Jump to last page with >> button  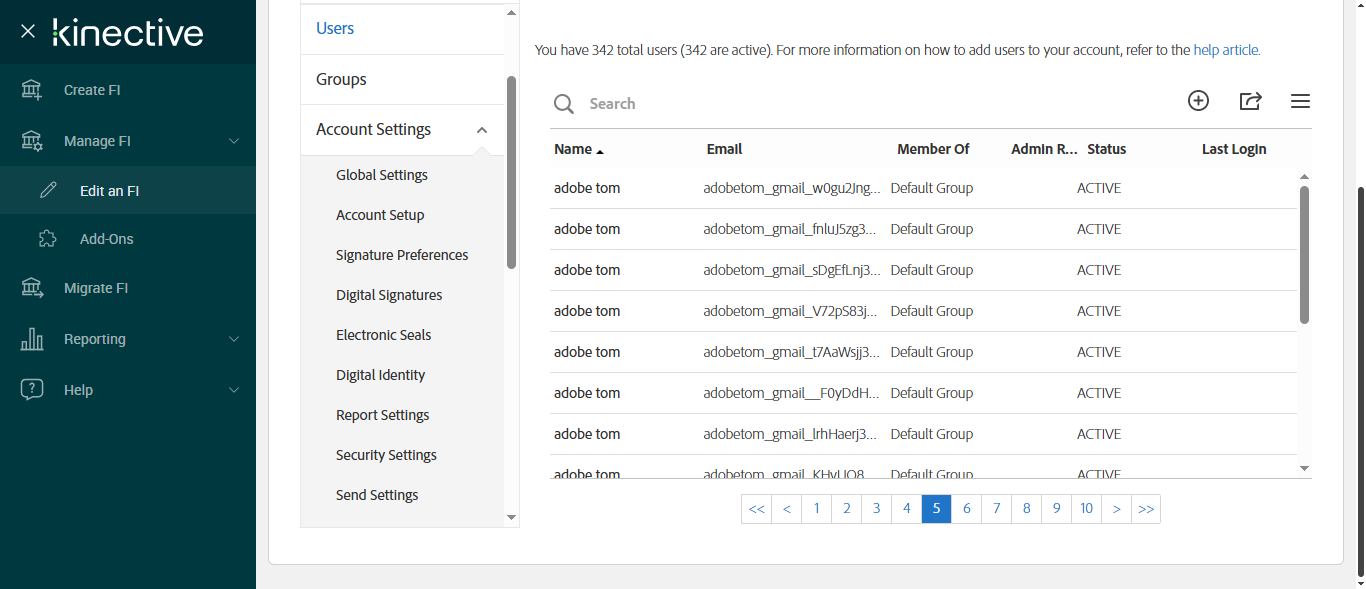[1146, 509]
